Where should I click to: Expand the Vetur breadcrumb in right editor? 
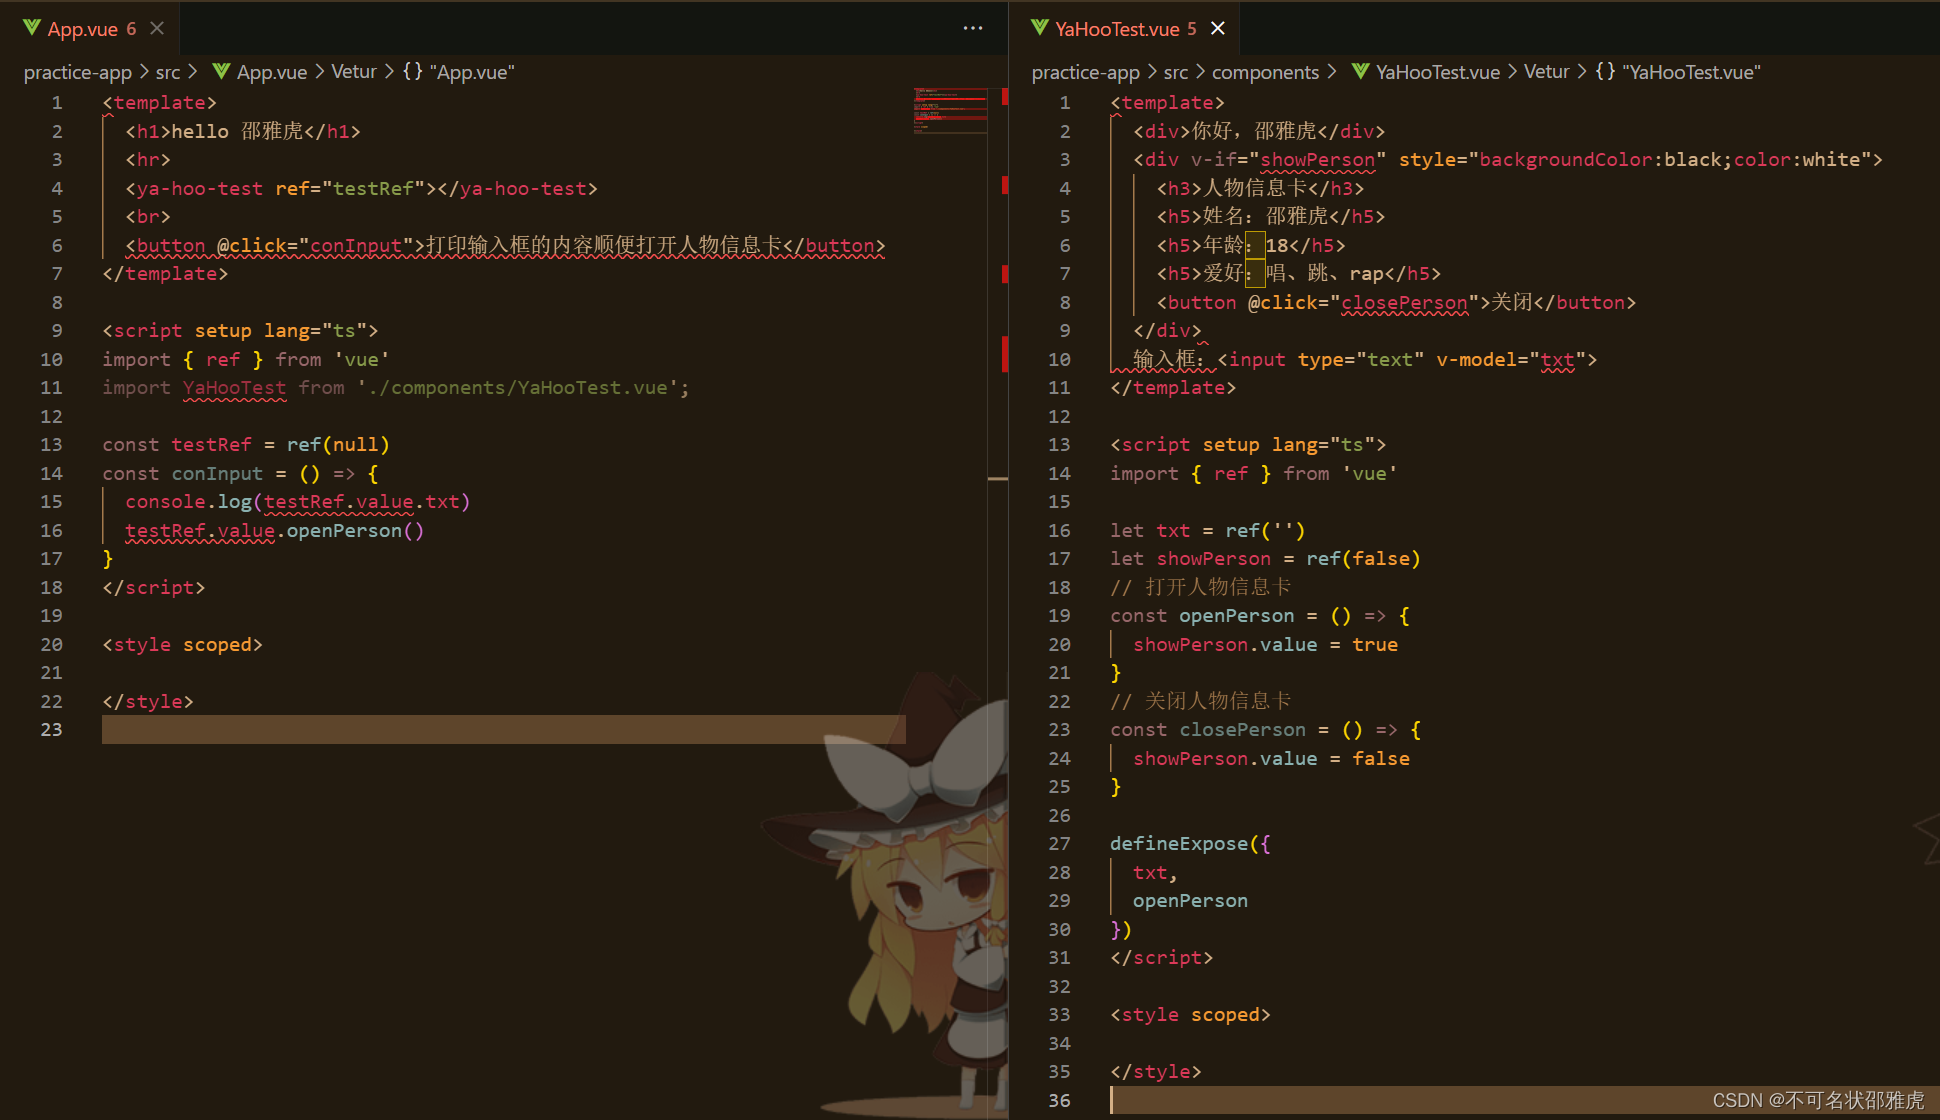pos(1546,72)
